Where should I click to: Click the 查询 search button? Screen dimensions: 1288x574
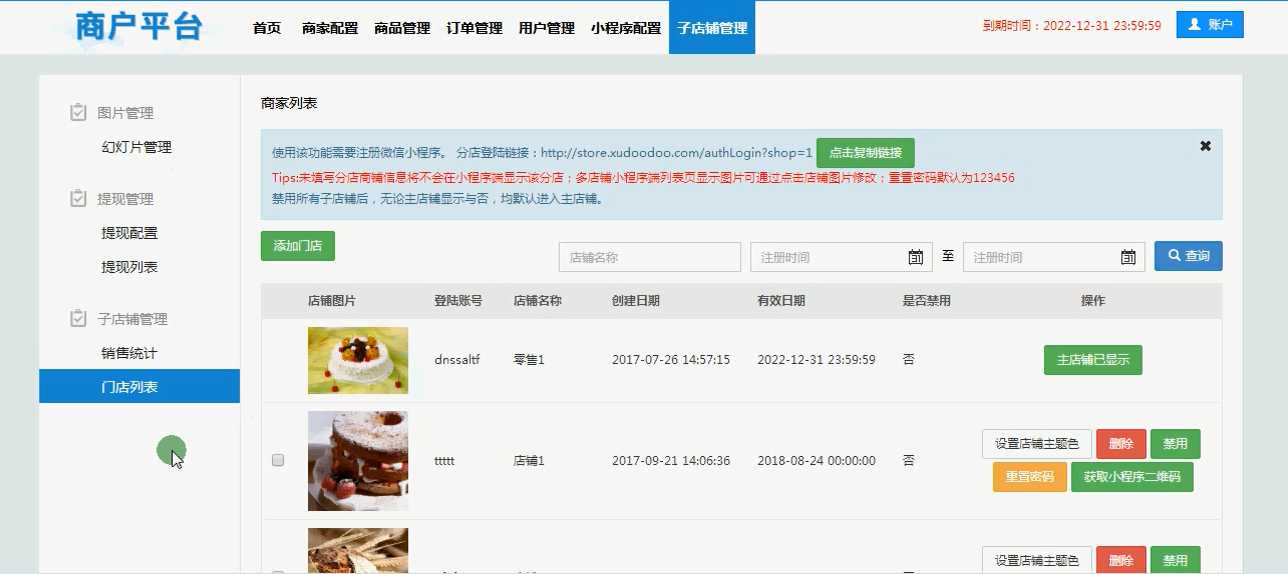(x=1188, y=256)
